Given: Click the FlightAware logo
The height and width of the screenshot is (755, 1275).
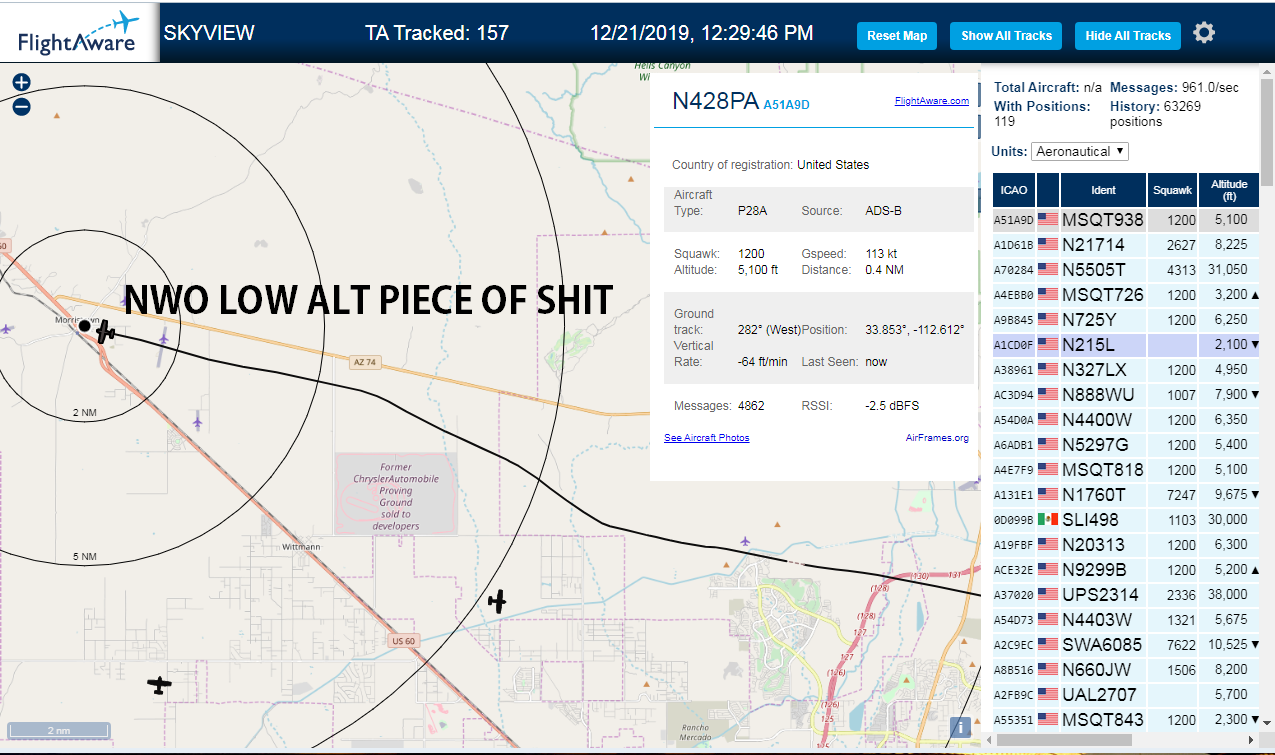Looking at the screenshot, I should pos(79,32).
